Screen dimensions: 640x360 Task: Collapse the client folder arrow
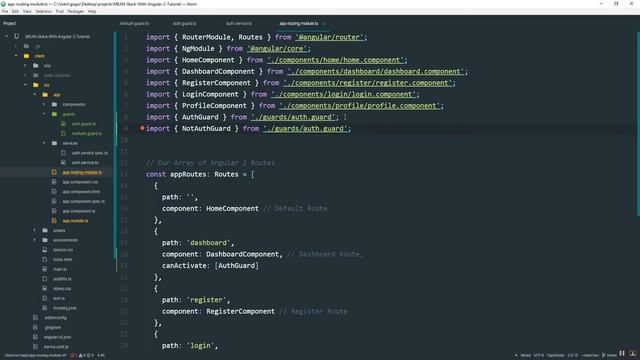click(x=16, y=56)
